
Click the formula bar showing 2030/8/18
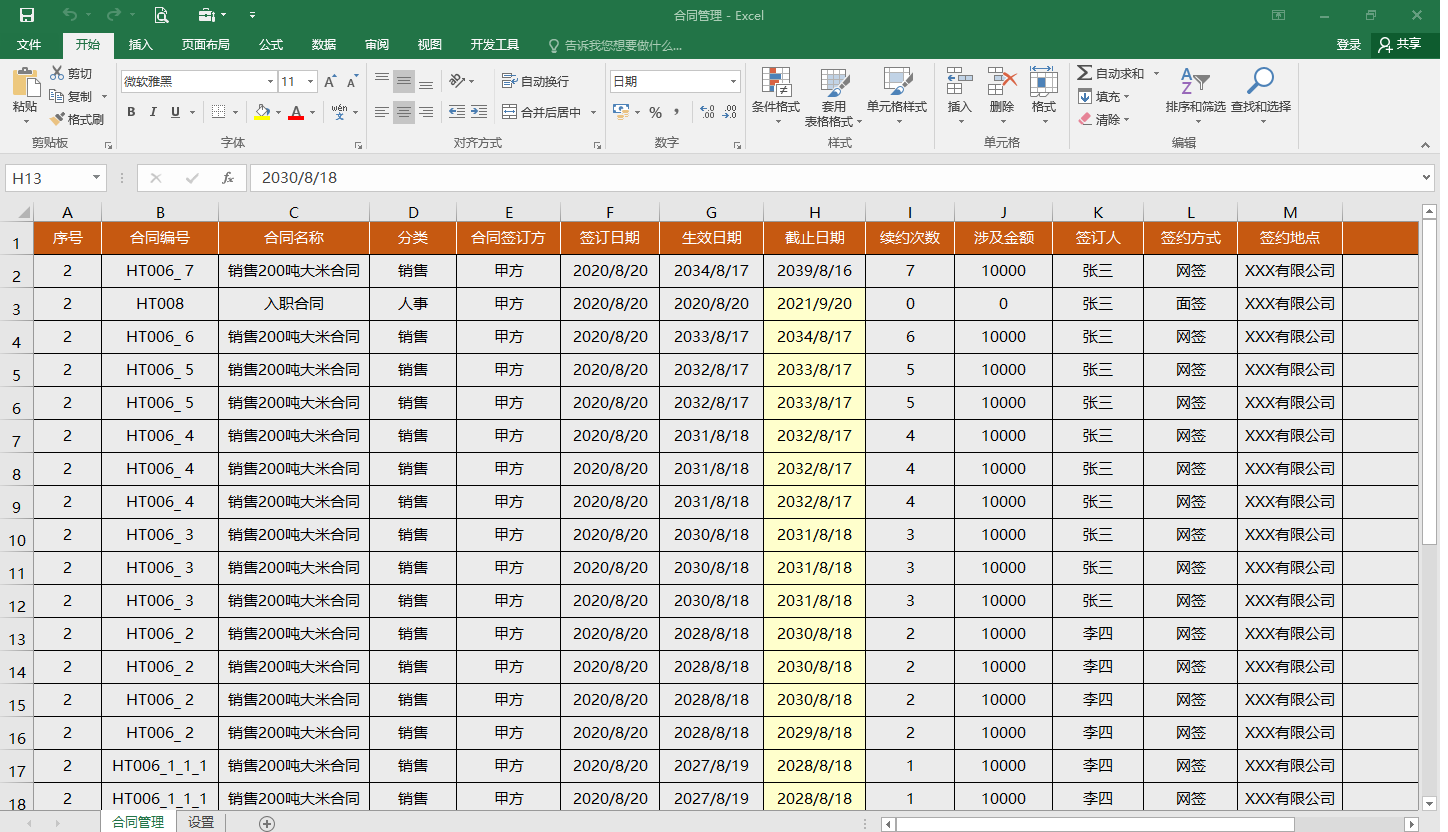pyautogui.click(x=800, y=178)
